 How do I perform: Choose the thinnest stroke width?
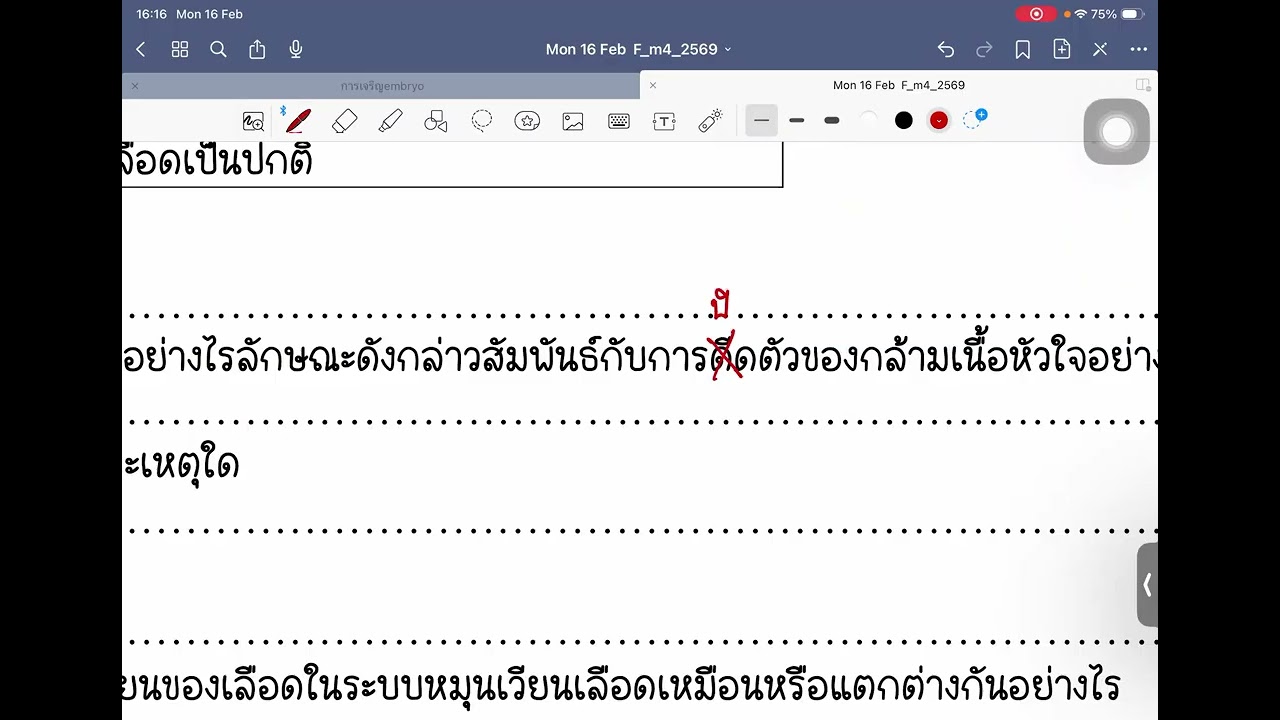coord(761,120)
